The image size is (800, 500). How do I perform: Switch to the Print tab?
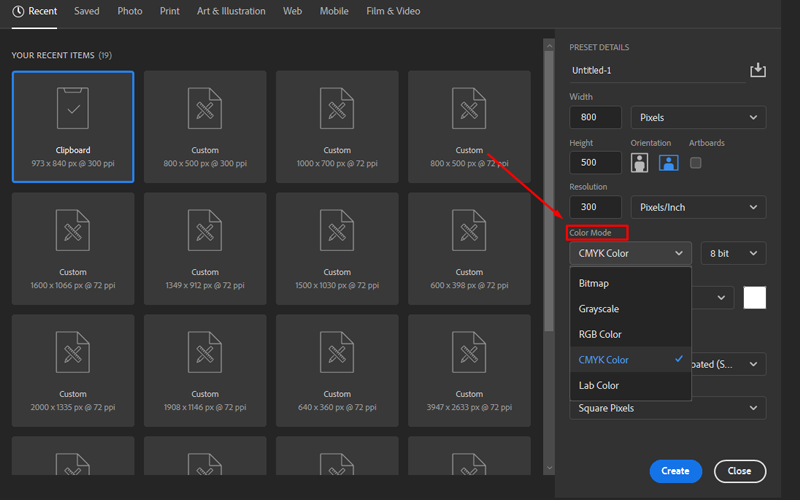pos(169,11)
